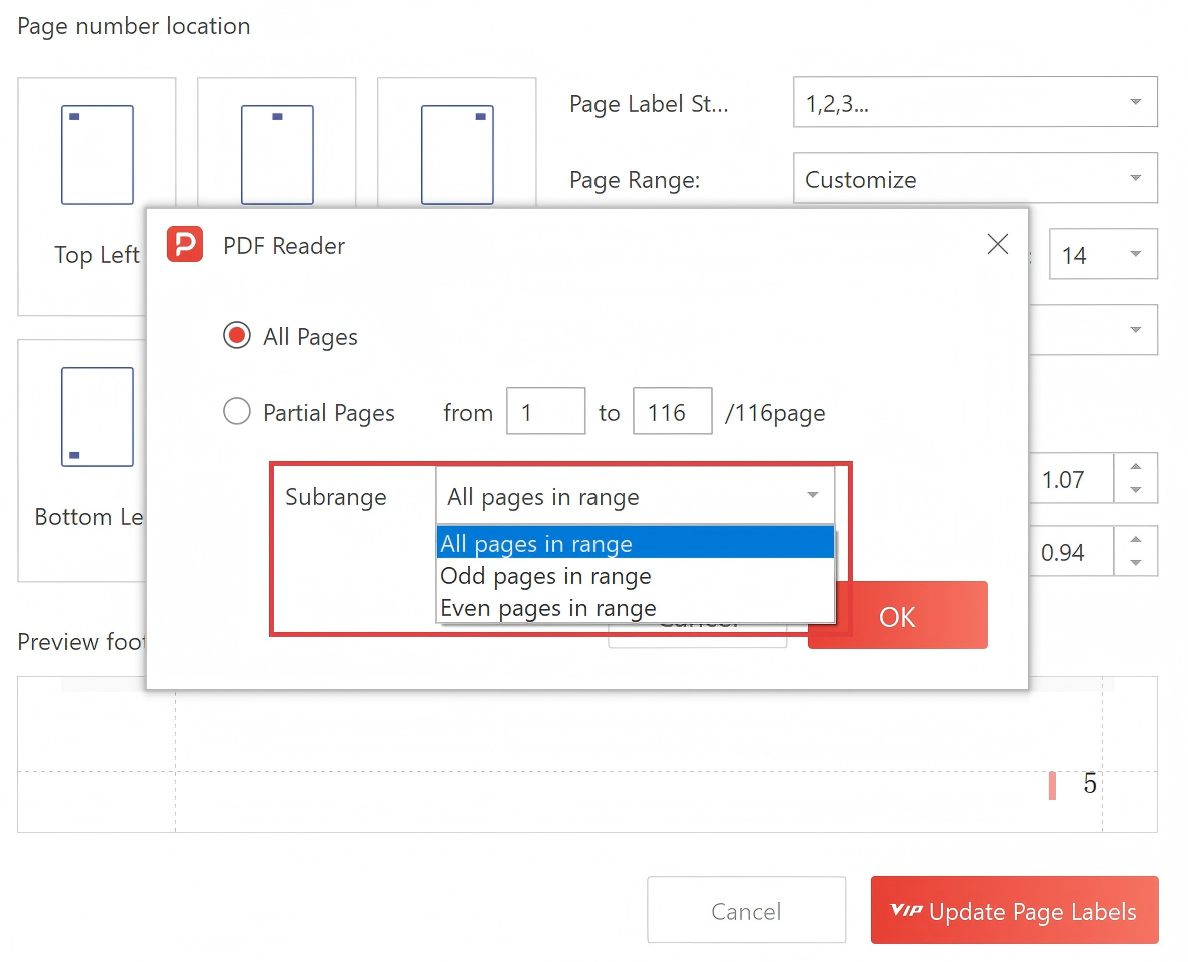Select Top Left page number position thumbnail
Viewport: 1188px width, 962px height.
coord(97,155)
